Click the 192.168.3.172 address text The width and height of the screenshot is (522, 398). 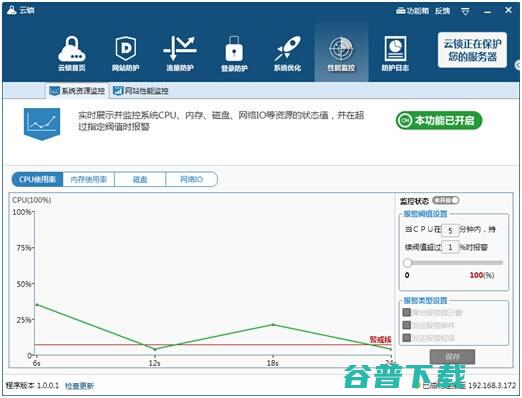tap(492, 385)
